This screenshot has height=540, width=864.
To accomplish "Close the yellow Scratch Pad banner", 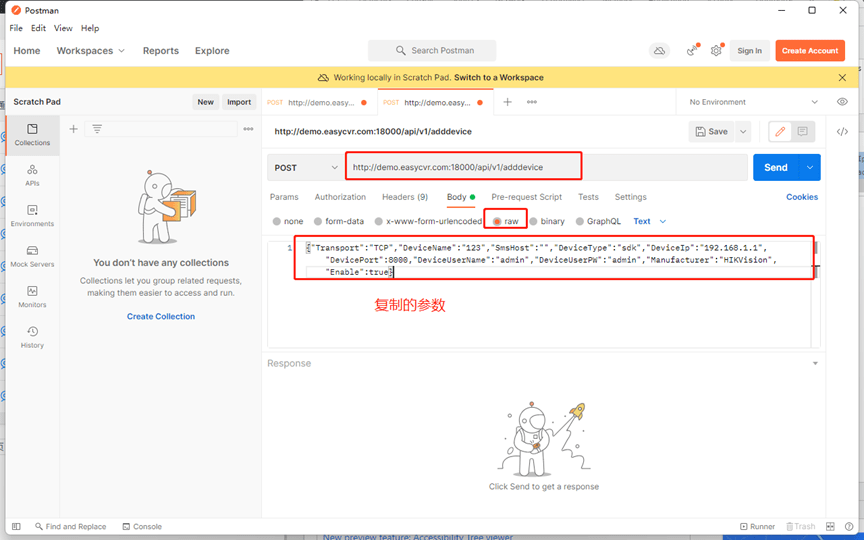I will 842,78.
